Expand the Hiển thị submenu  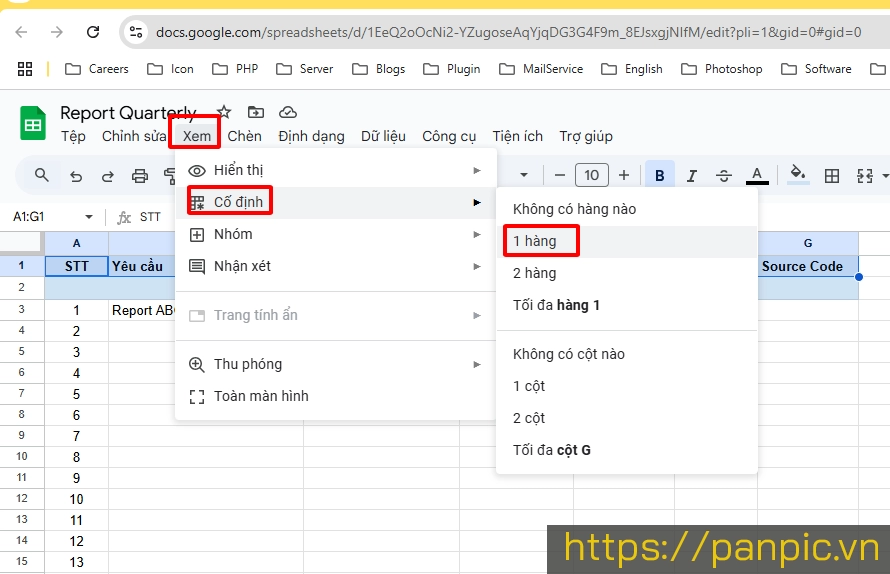[x=335, y=170]
